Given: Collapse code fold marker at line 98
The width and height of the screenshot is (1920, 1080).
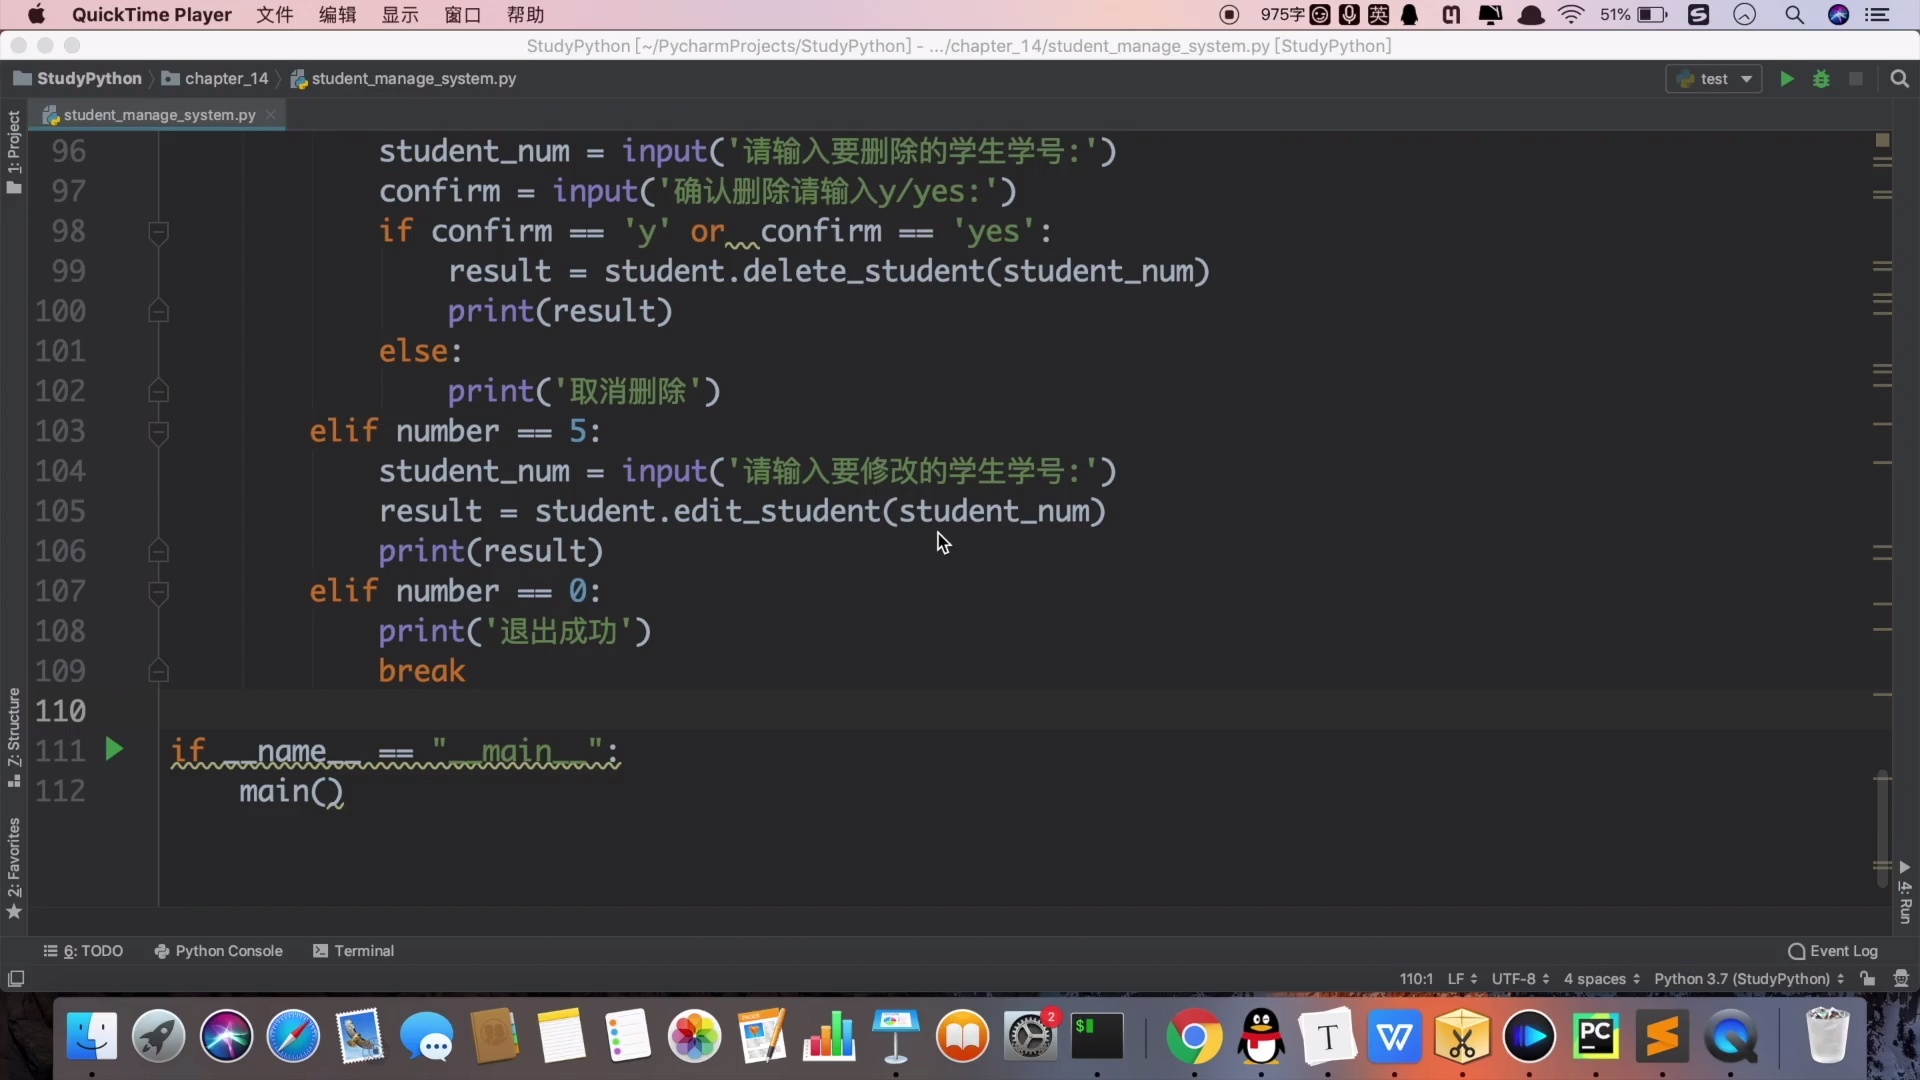Looking at the screenshot, I should [158, 232].
